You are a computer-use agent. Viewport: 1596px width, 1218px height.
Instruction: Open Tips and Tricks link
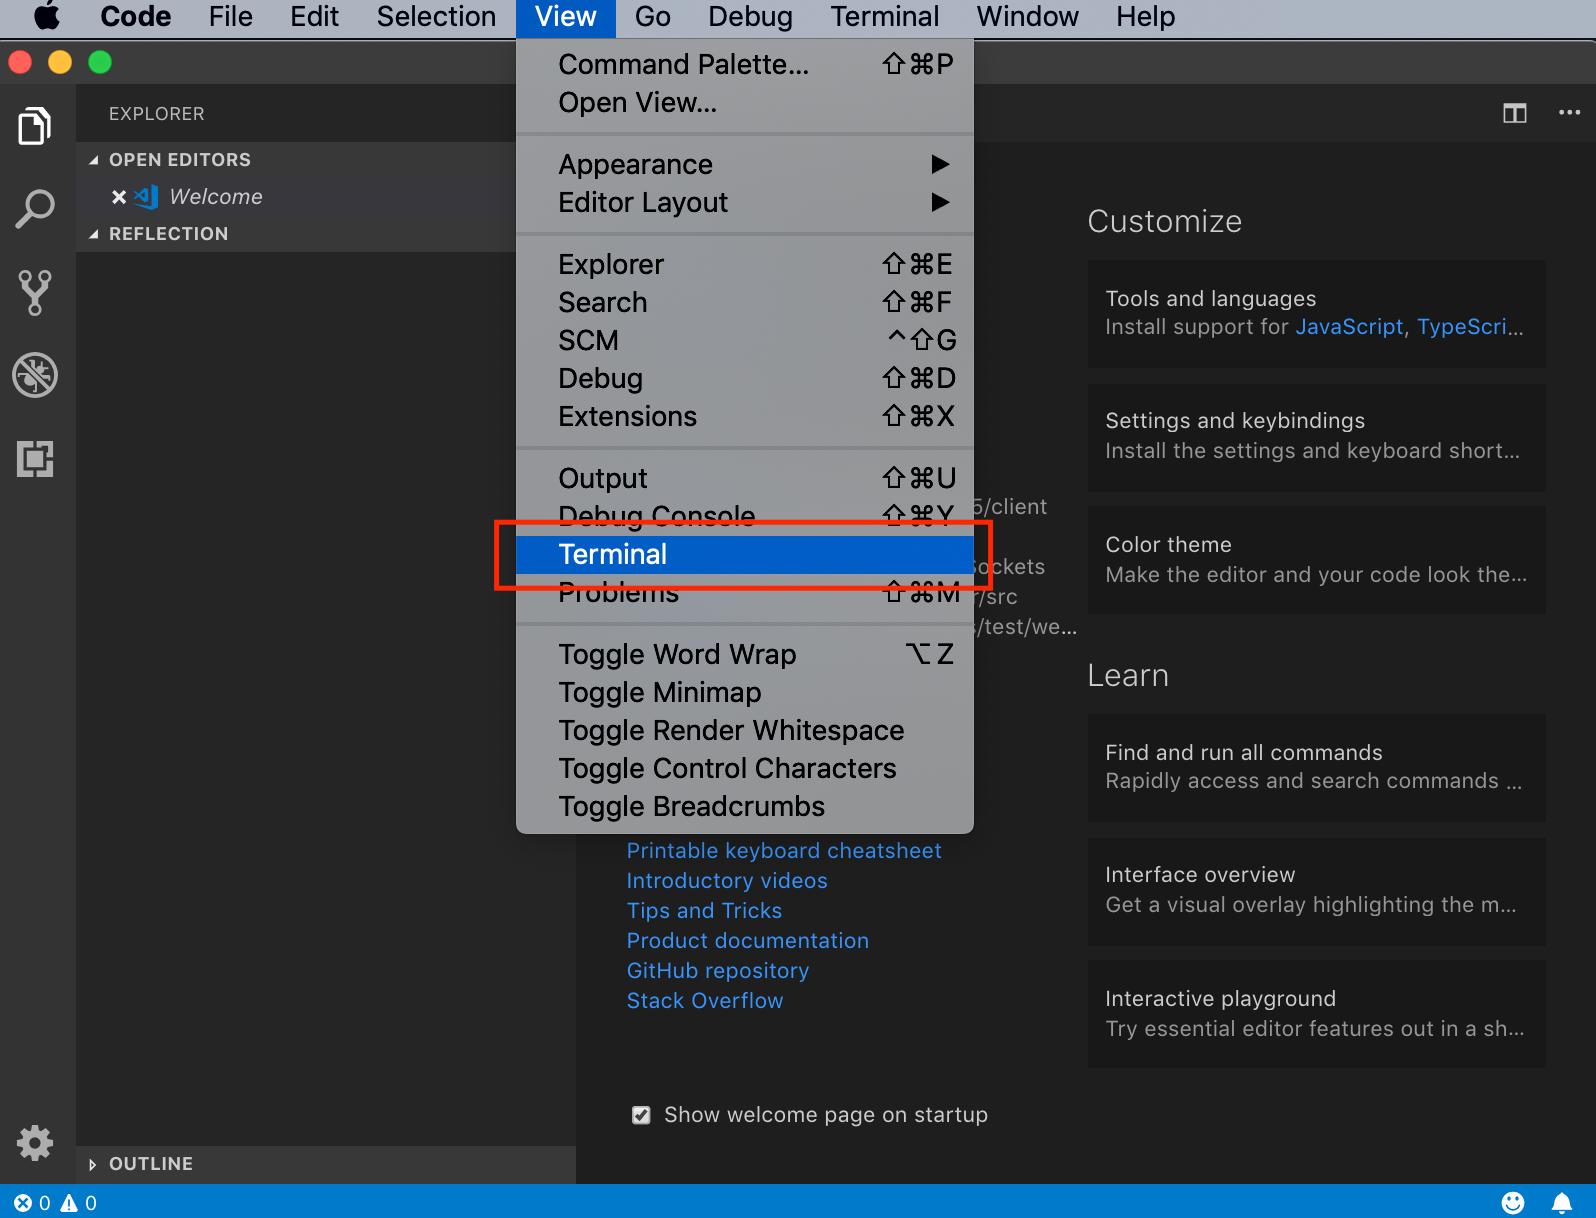(704, 911)
